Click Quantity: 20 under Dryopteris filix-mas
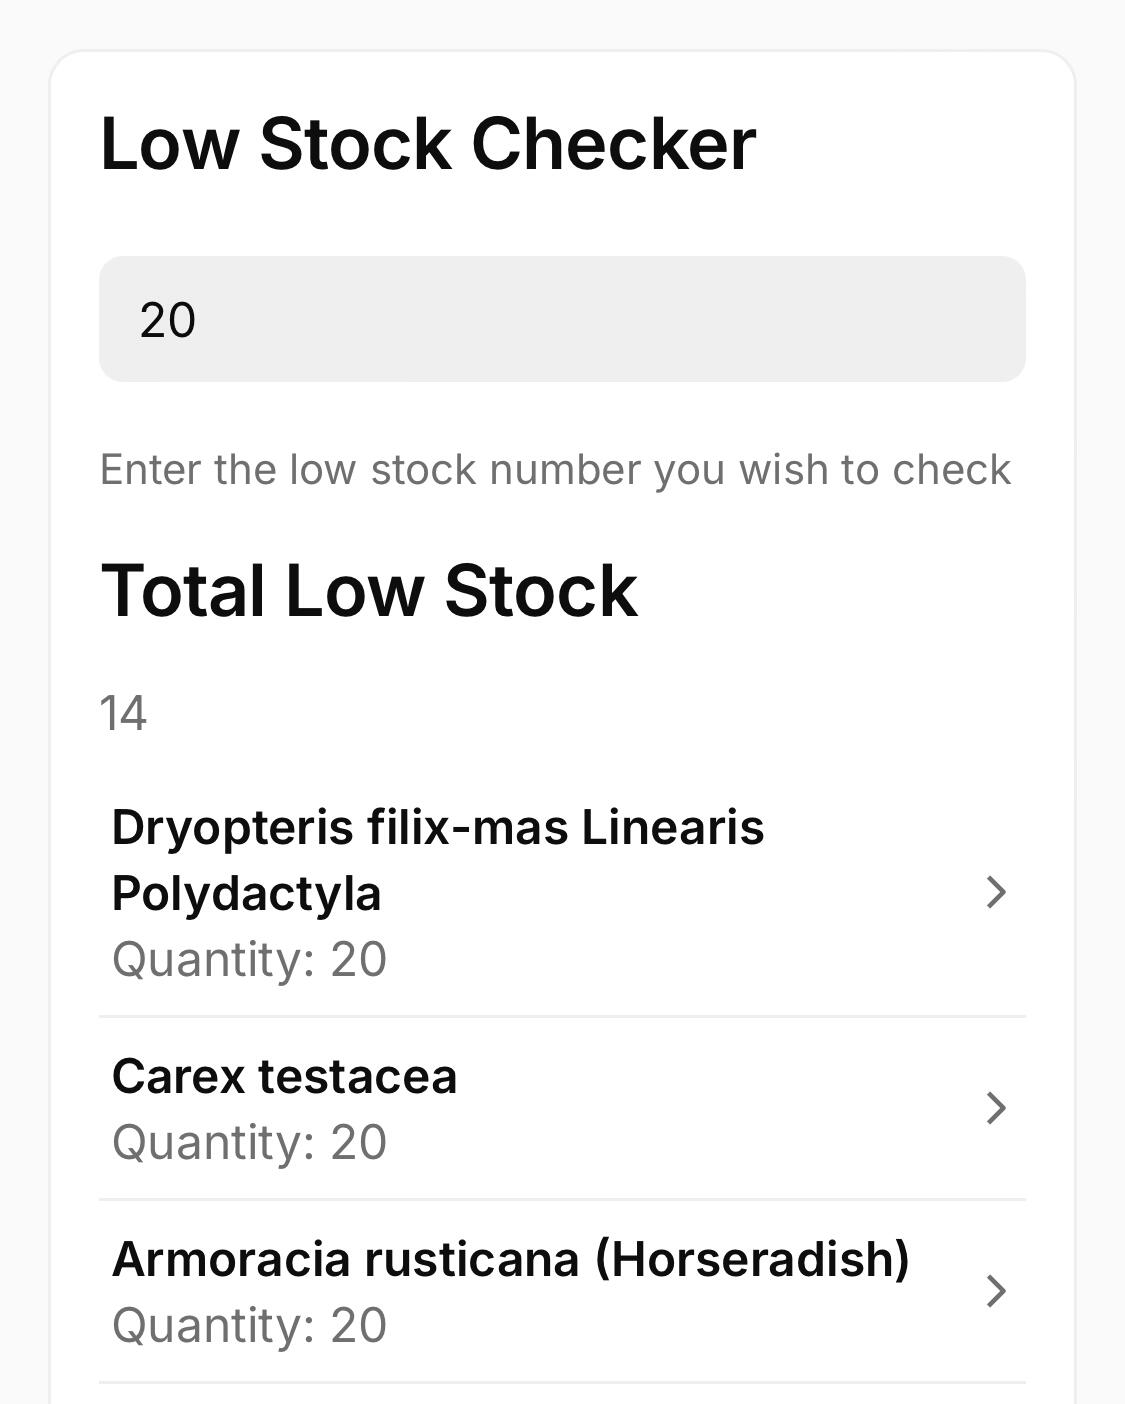The width and height of the screenshot is (1125, 1404). click(x=249, y=960)
